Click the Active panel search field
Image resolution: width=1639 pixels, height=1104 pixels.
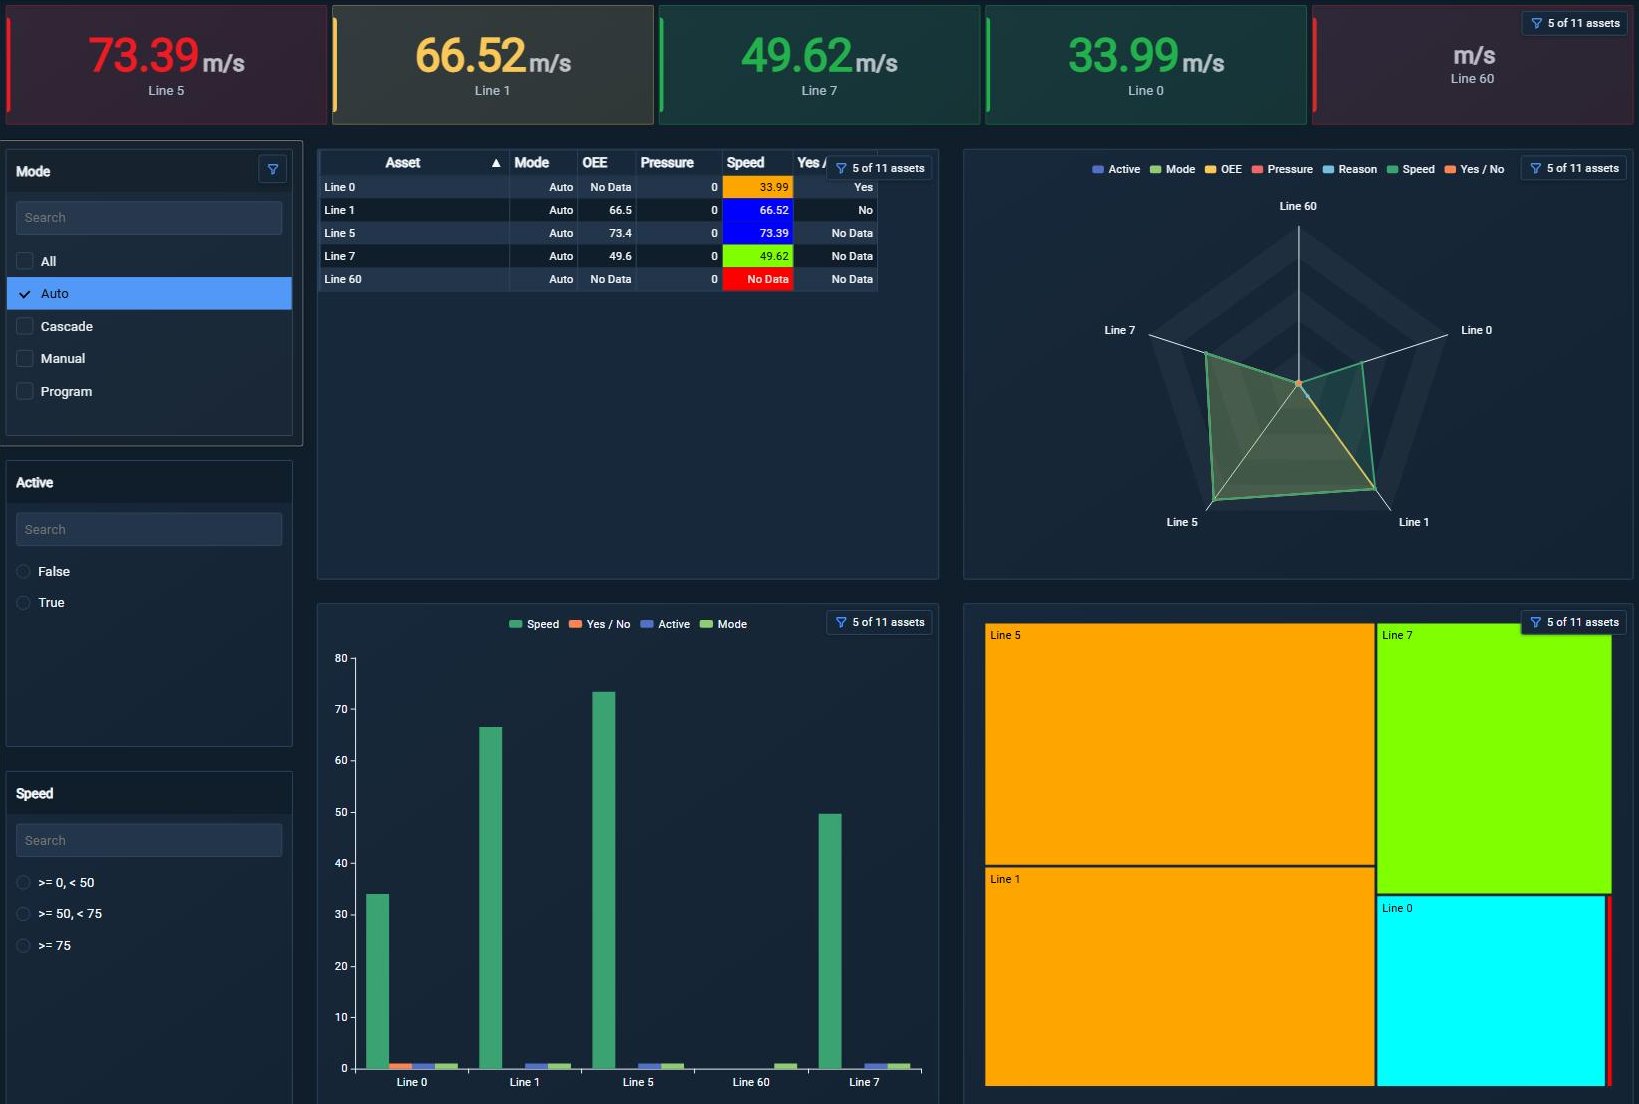tap(149, 529)
